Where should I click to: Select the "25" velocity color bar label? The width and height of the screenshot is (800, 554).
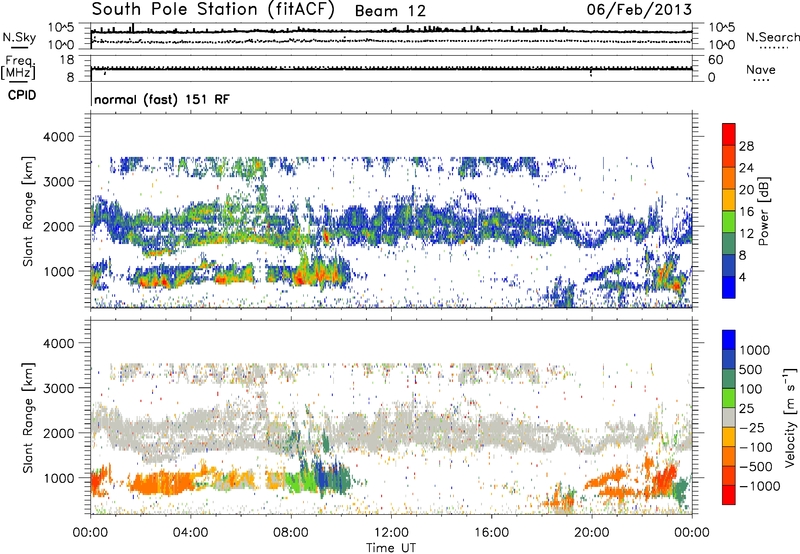746,409
